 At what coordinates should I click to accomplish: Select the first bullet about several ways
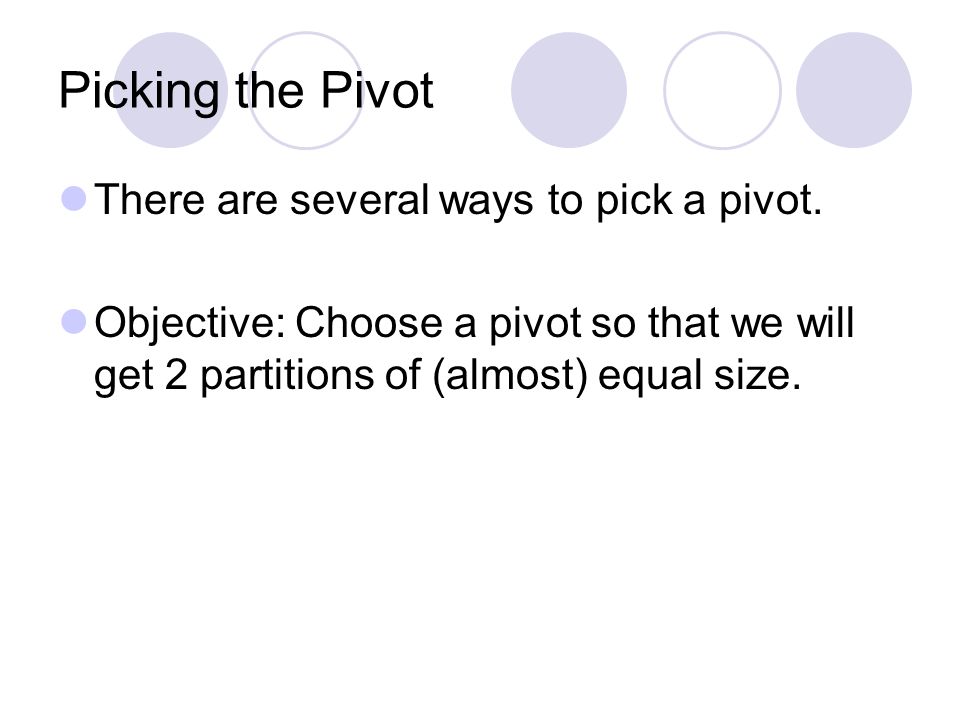pyautogui.click(x=458, y=200)
